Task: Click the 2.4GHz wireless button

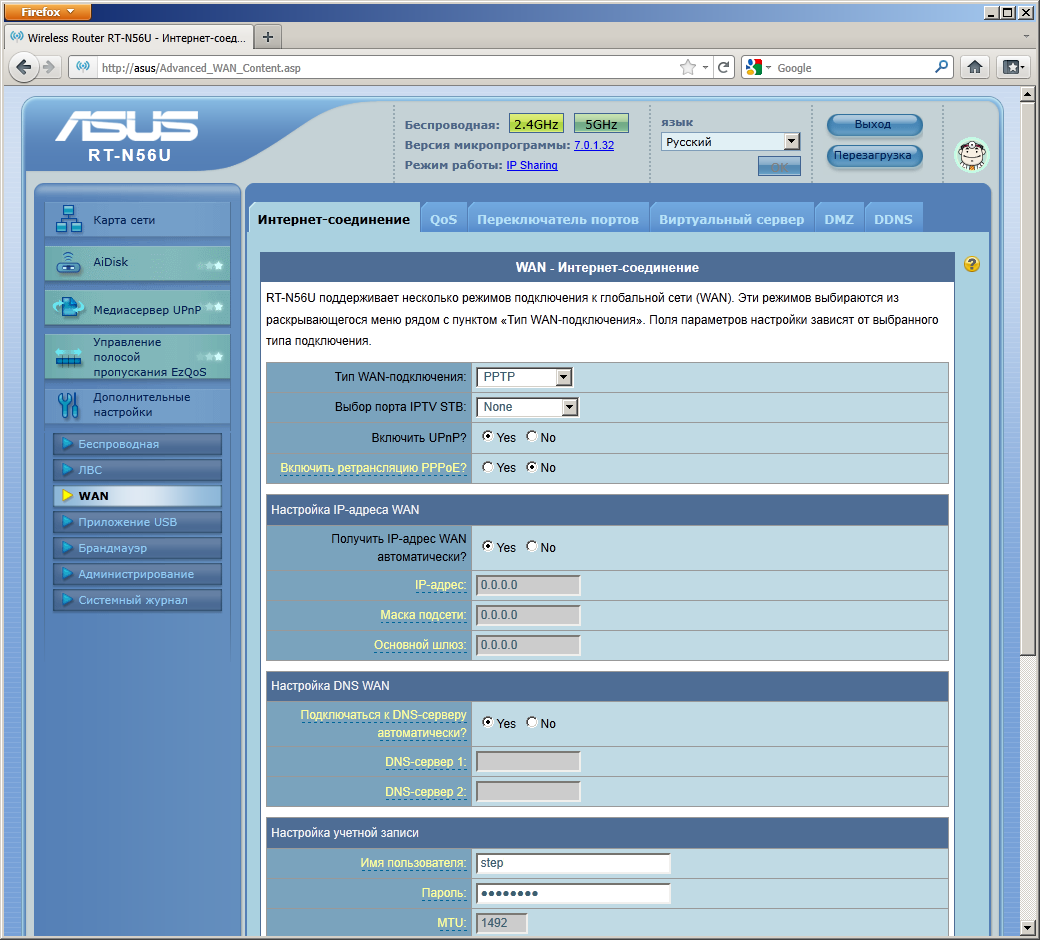Action: (536, 124)
